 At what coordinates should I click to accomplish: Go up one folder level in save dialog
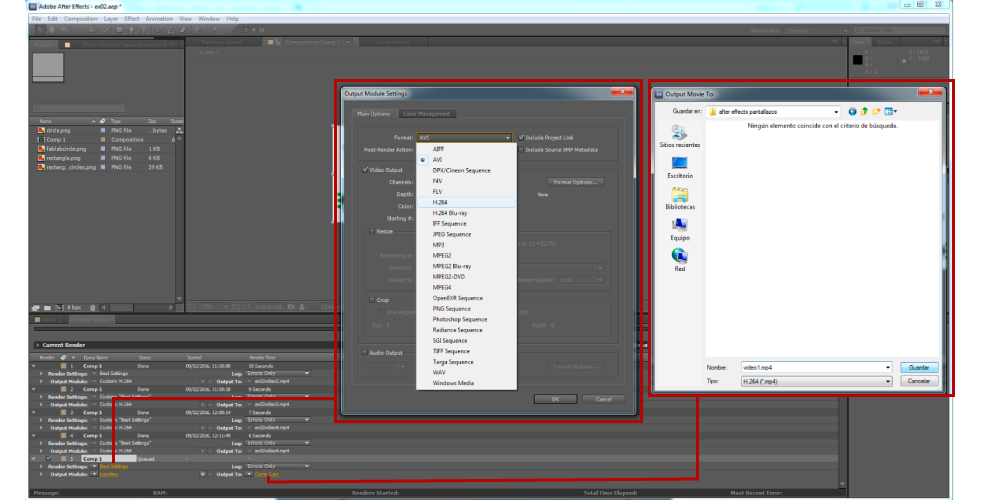[x=864, y=112]
